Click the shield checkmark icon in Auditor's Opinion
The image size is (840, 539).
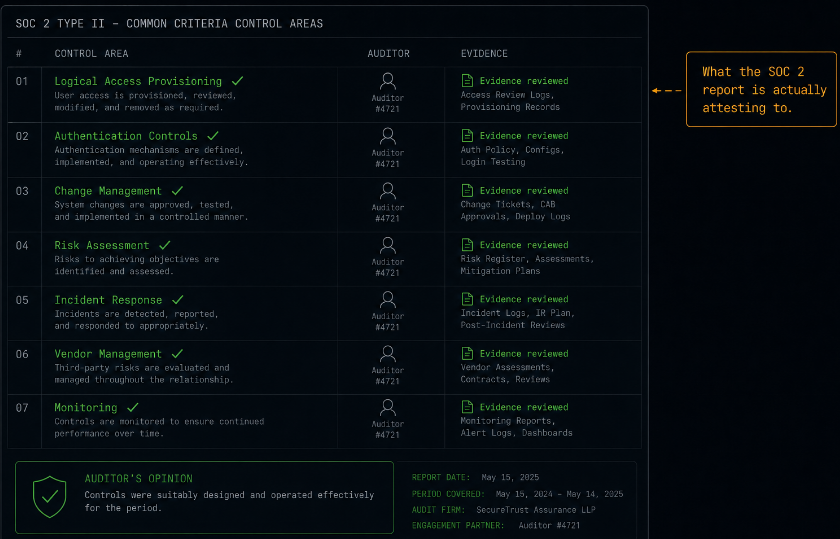click(x=49, y=497)
